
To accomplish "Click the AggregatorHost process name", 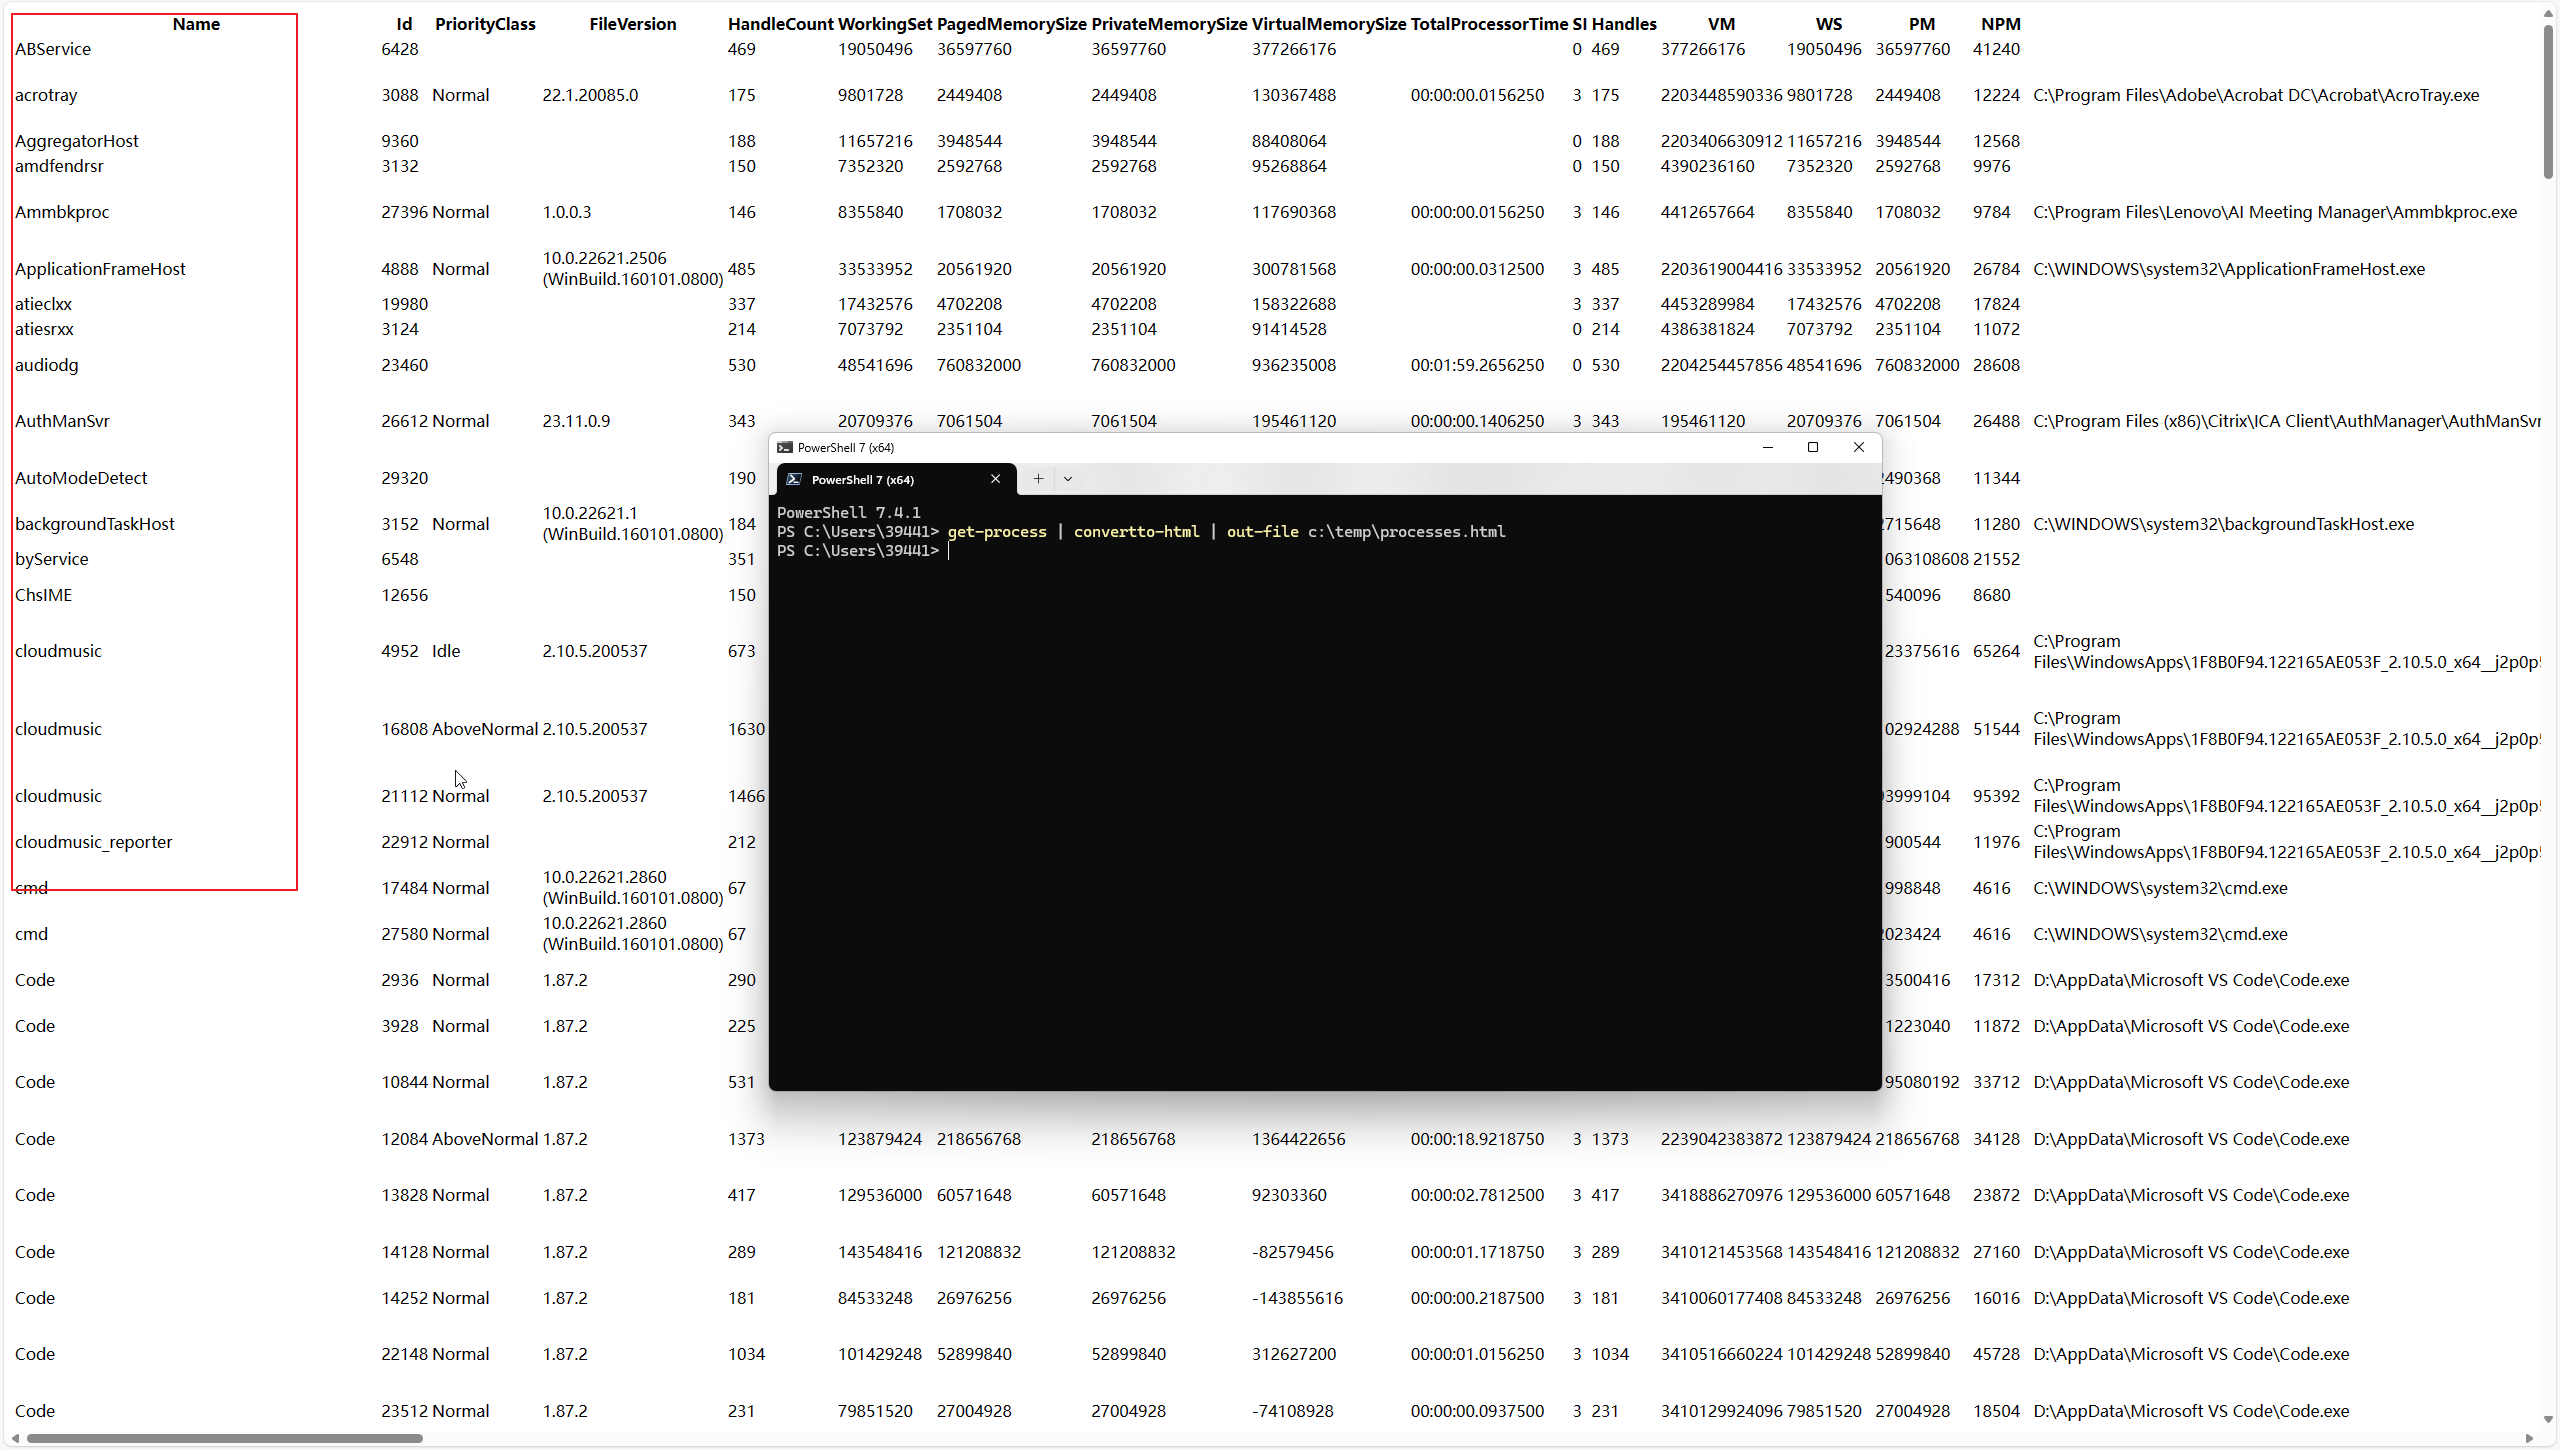I will (77, 141).
